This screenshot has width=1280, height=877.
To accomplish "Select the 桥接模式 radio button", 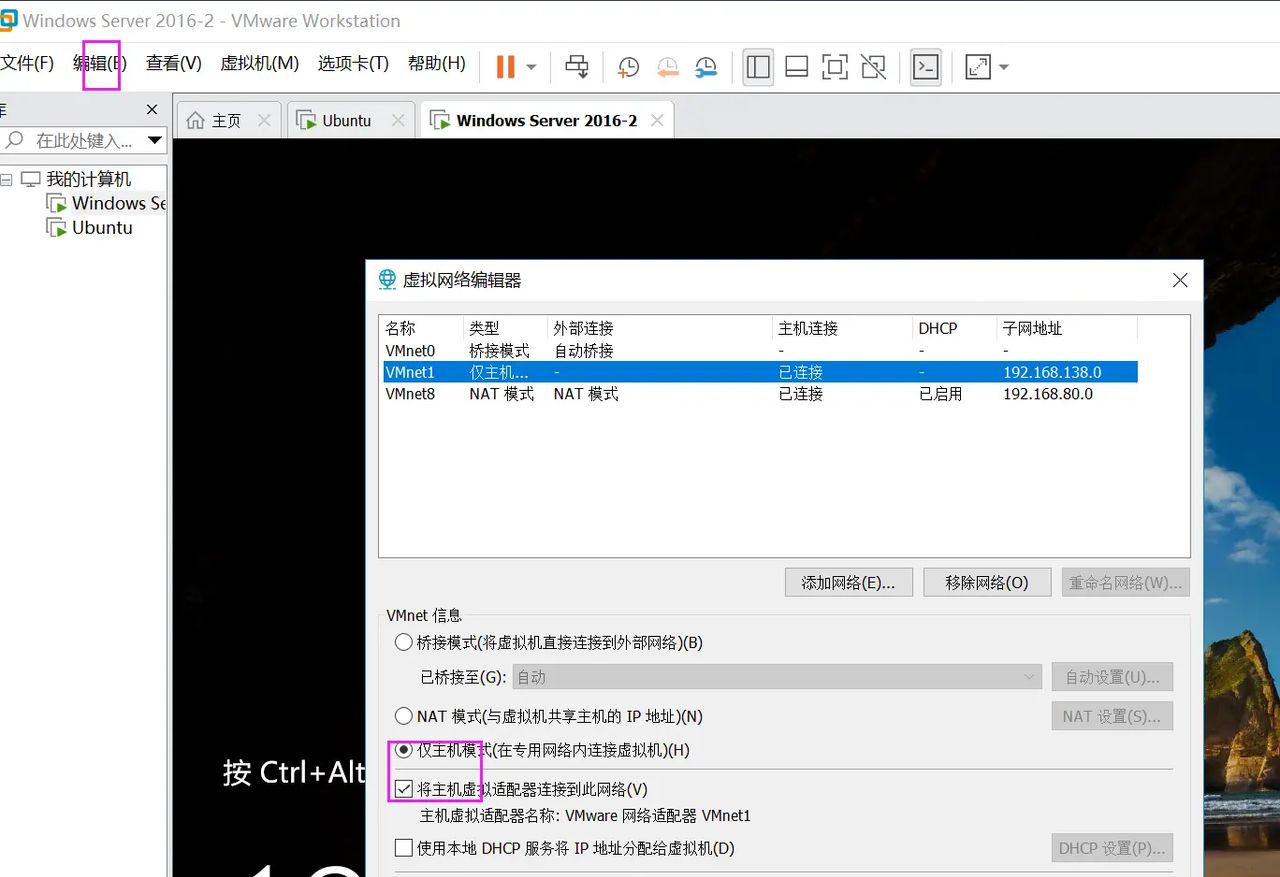I will [x=403, y=642].
